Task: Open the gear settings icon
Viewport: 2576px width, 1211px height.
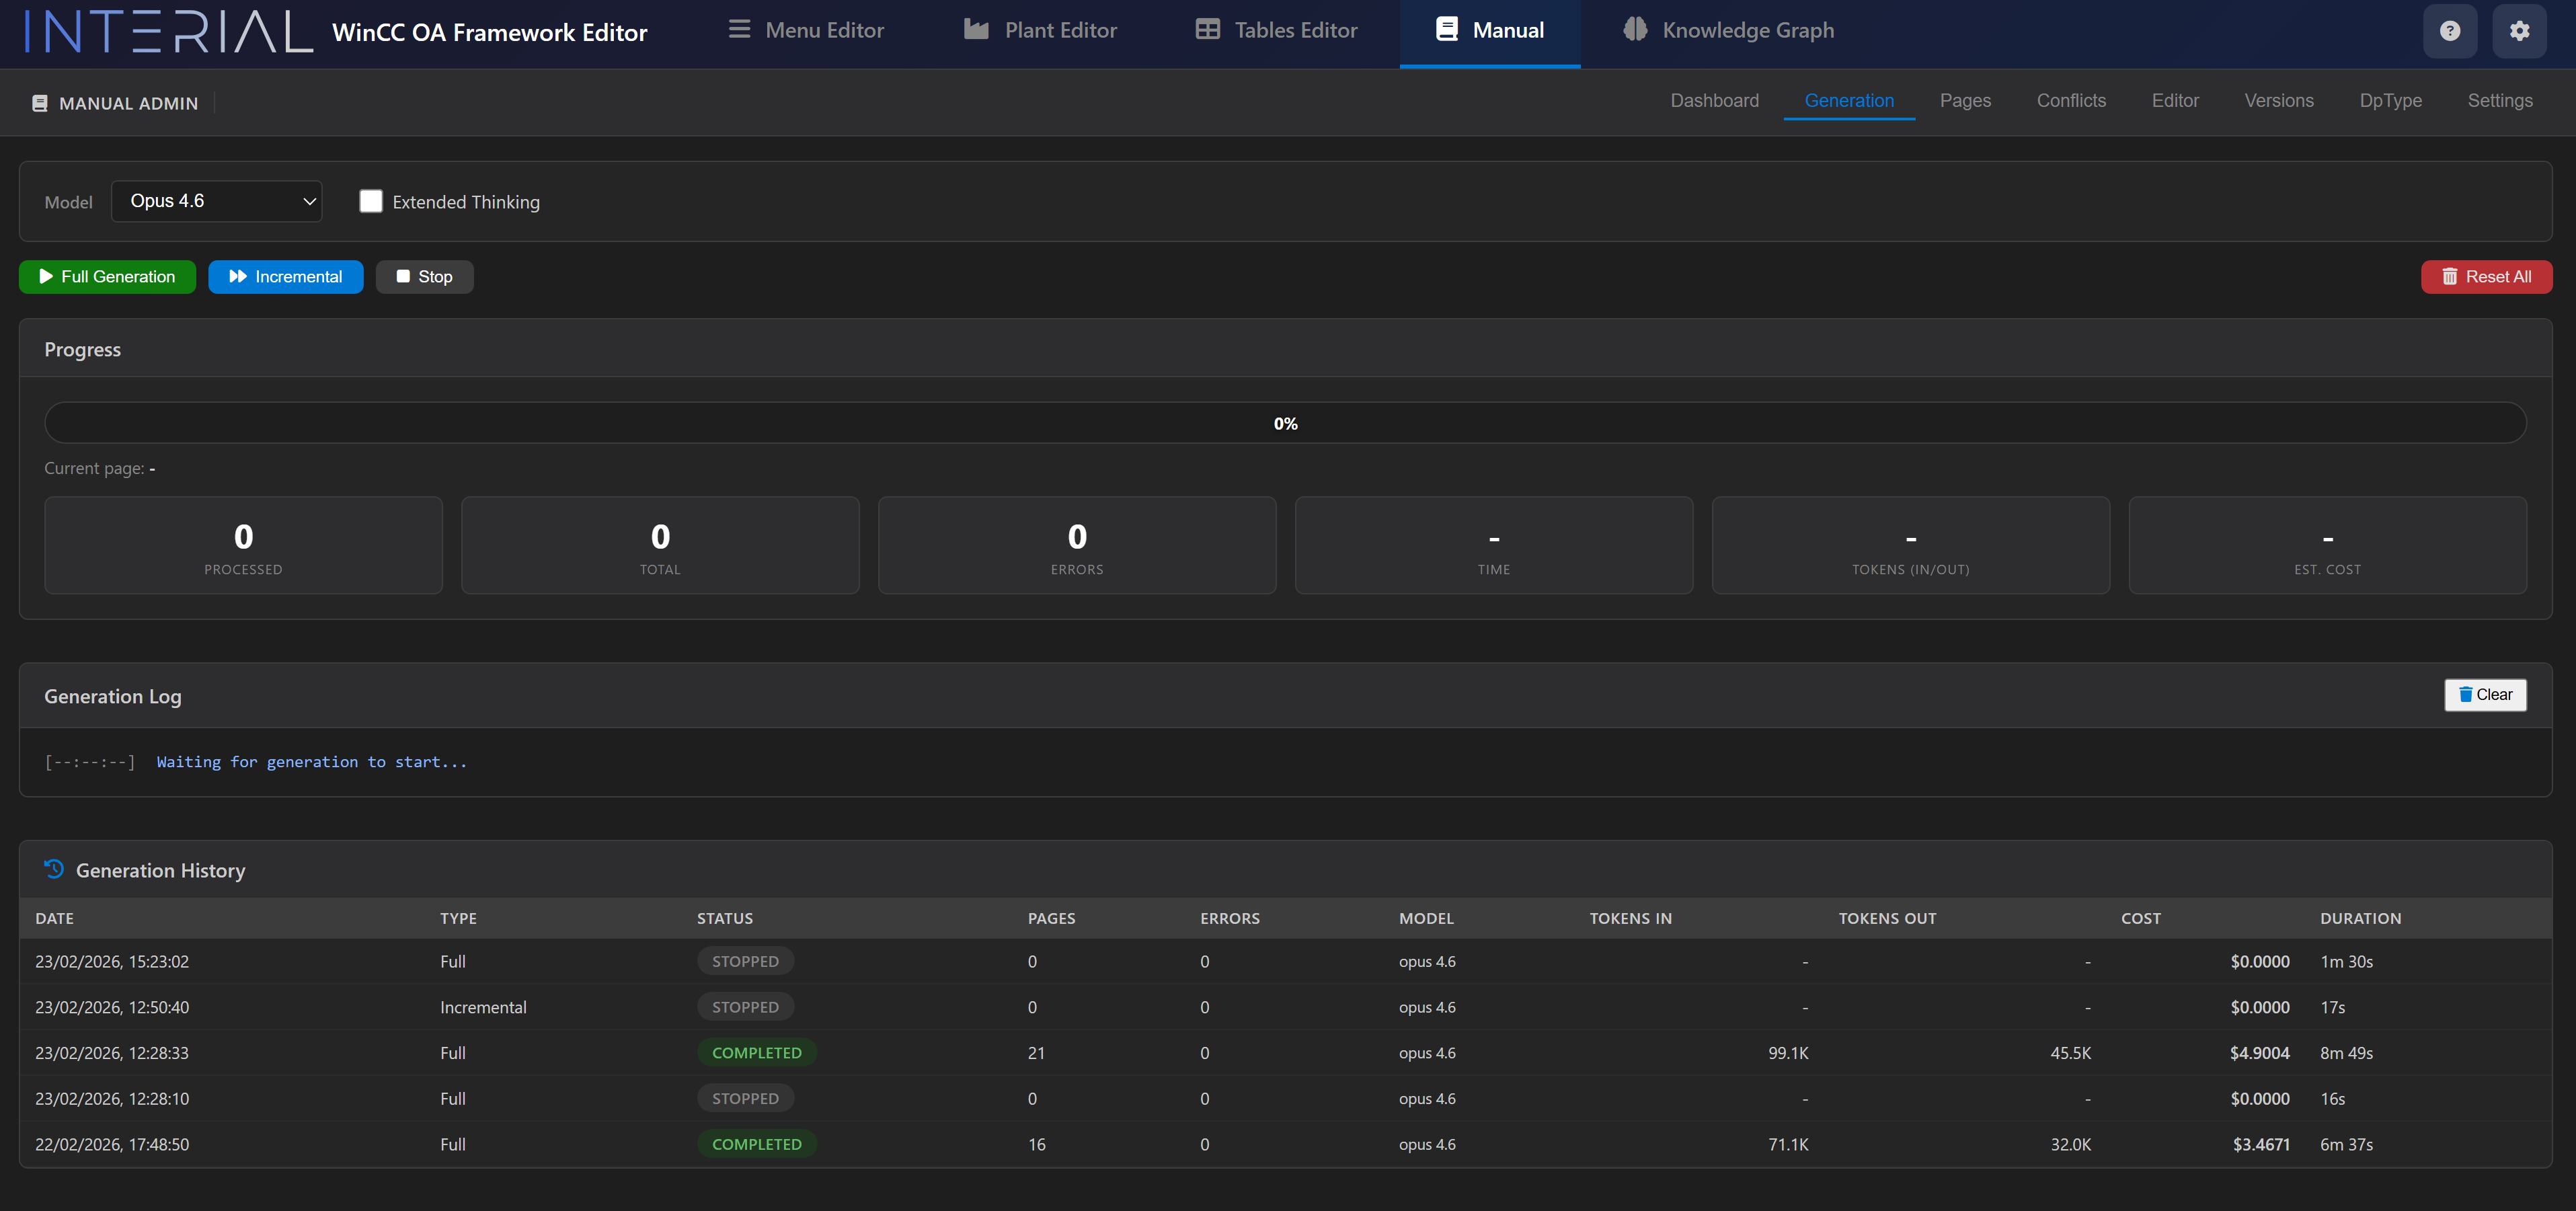Action: click(x=2519, y=31)
